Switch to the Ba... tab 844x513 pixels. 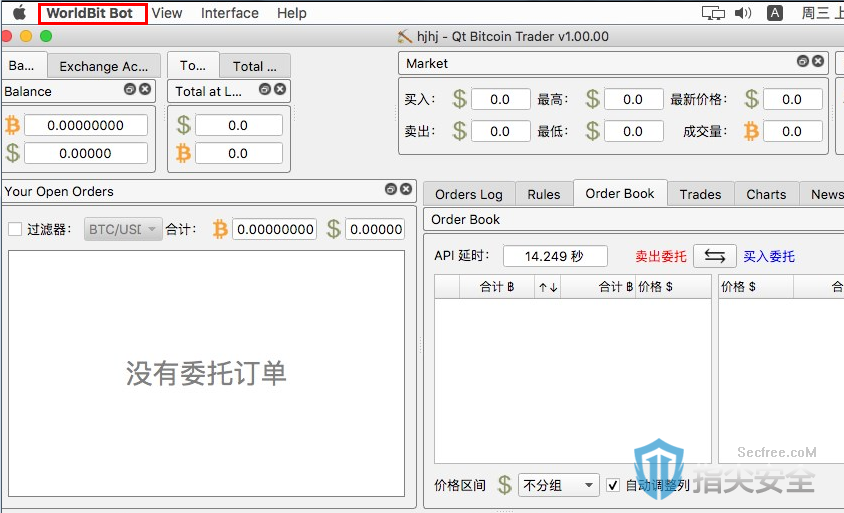point(22,66)
